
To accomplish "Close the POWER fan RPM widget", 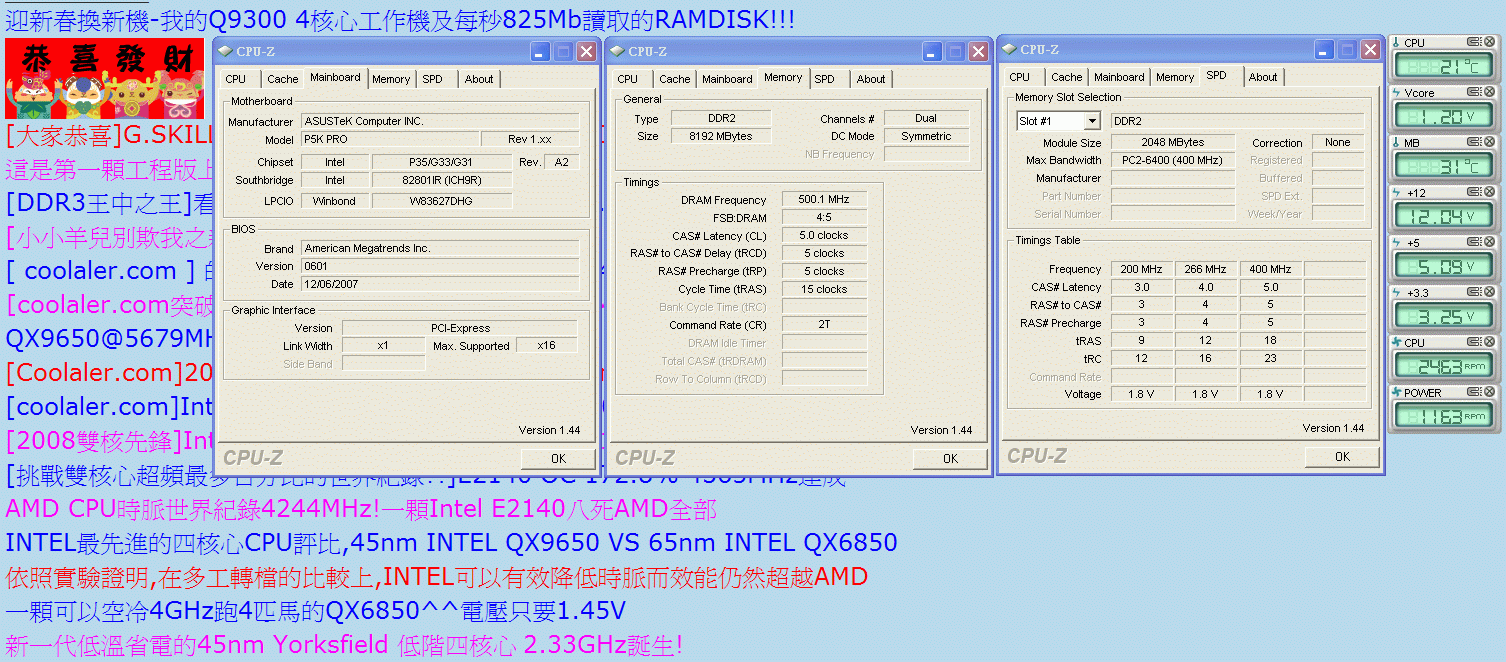I will tap(1489, 392).
